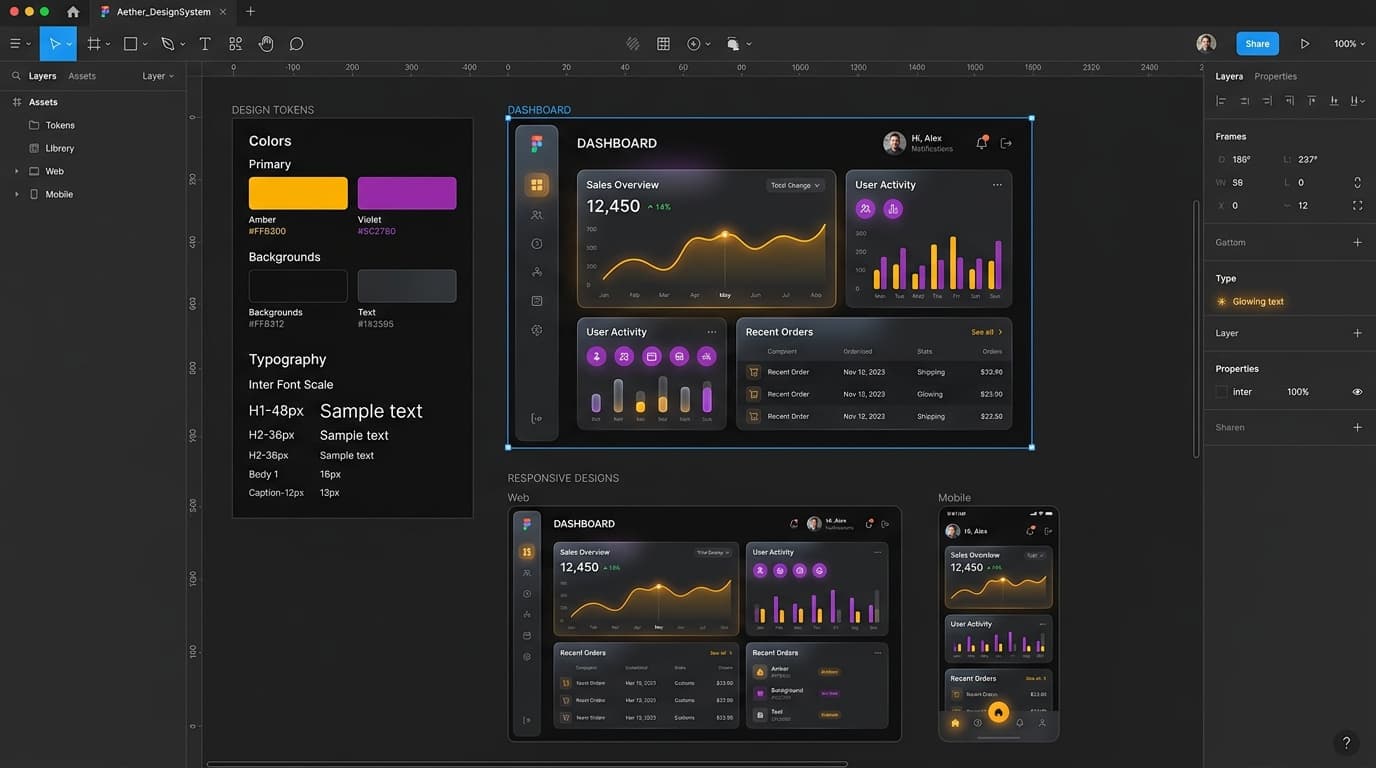Open the help question mark button

tap(1346, 743)
